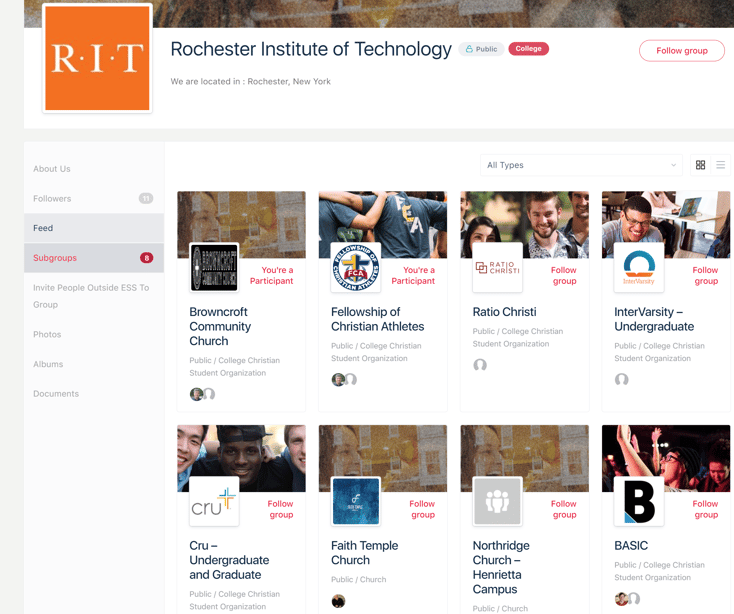This screenshot has height=614, width=734.
Task: Follow the InterVarsity group
Action: [x=705, y=276]
